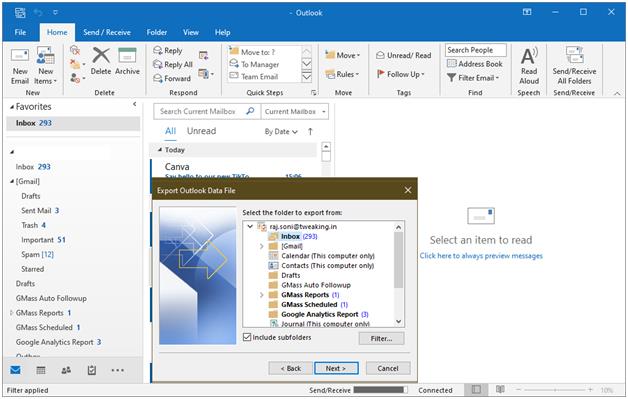The height and width of the screenshot is (399, 628).
Task: Collapse raj.soni@tweaking.in account node
Action: tap(250, 227)
